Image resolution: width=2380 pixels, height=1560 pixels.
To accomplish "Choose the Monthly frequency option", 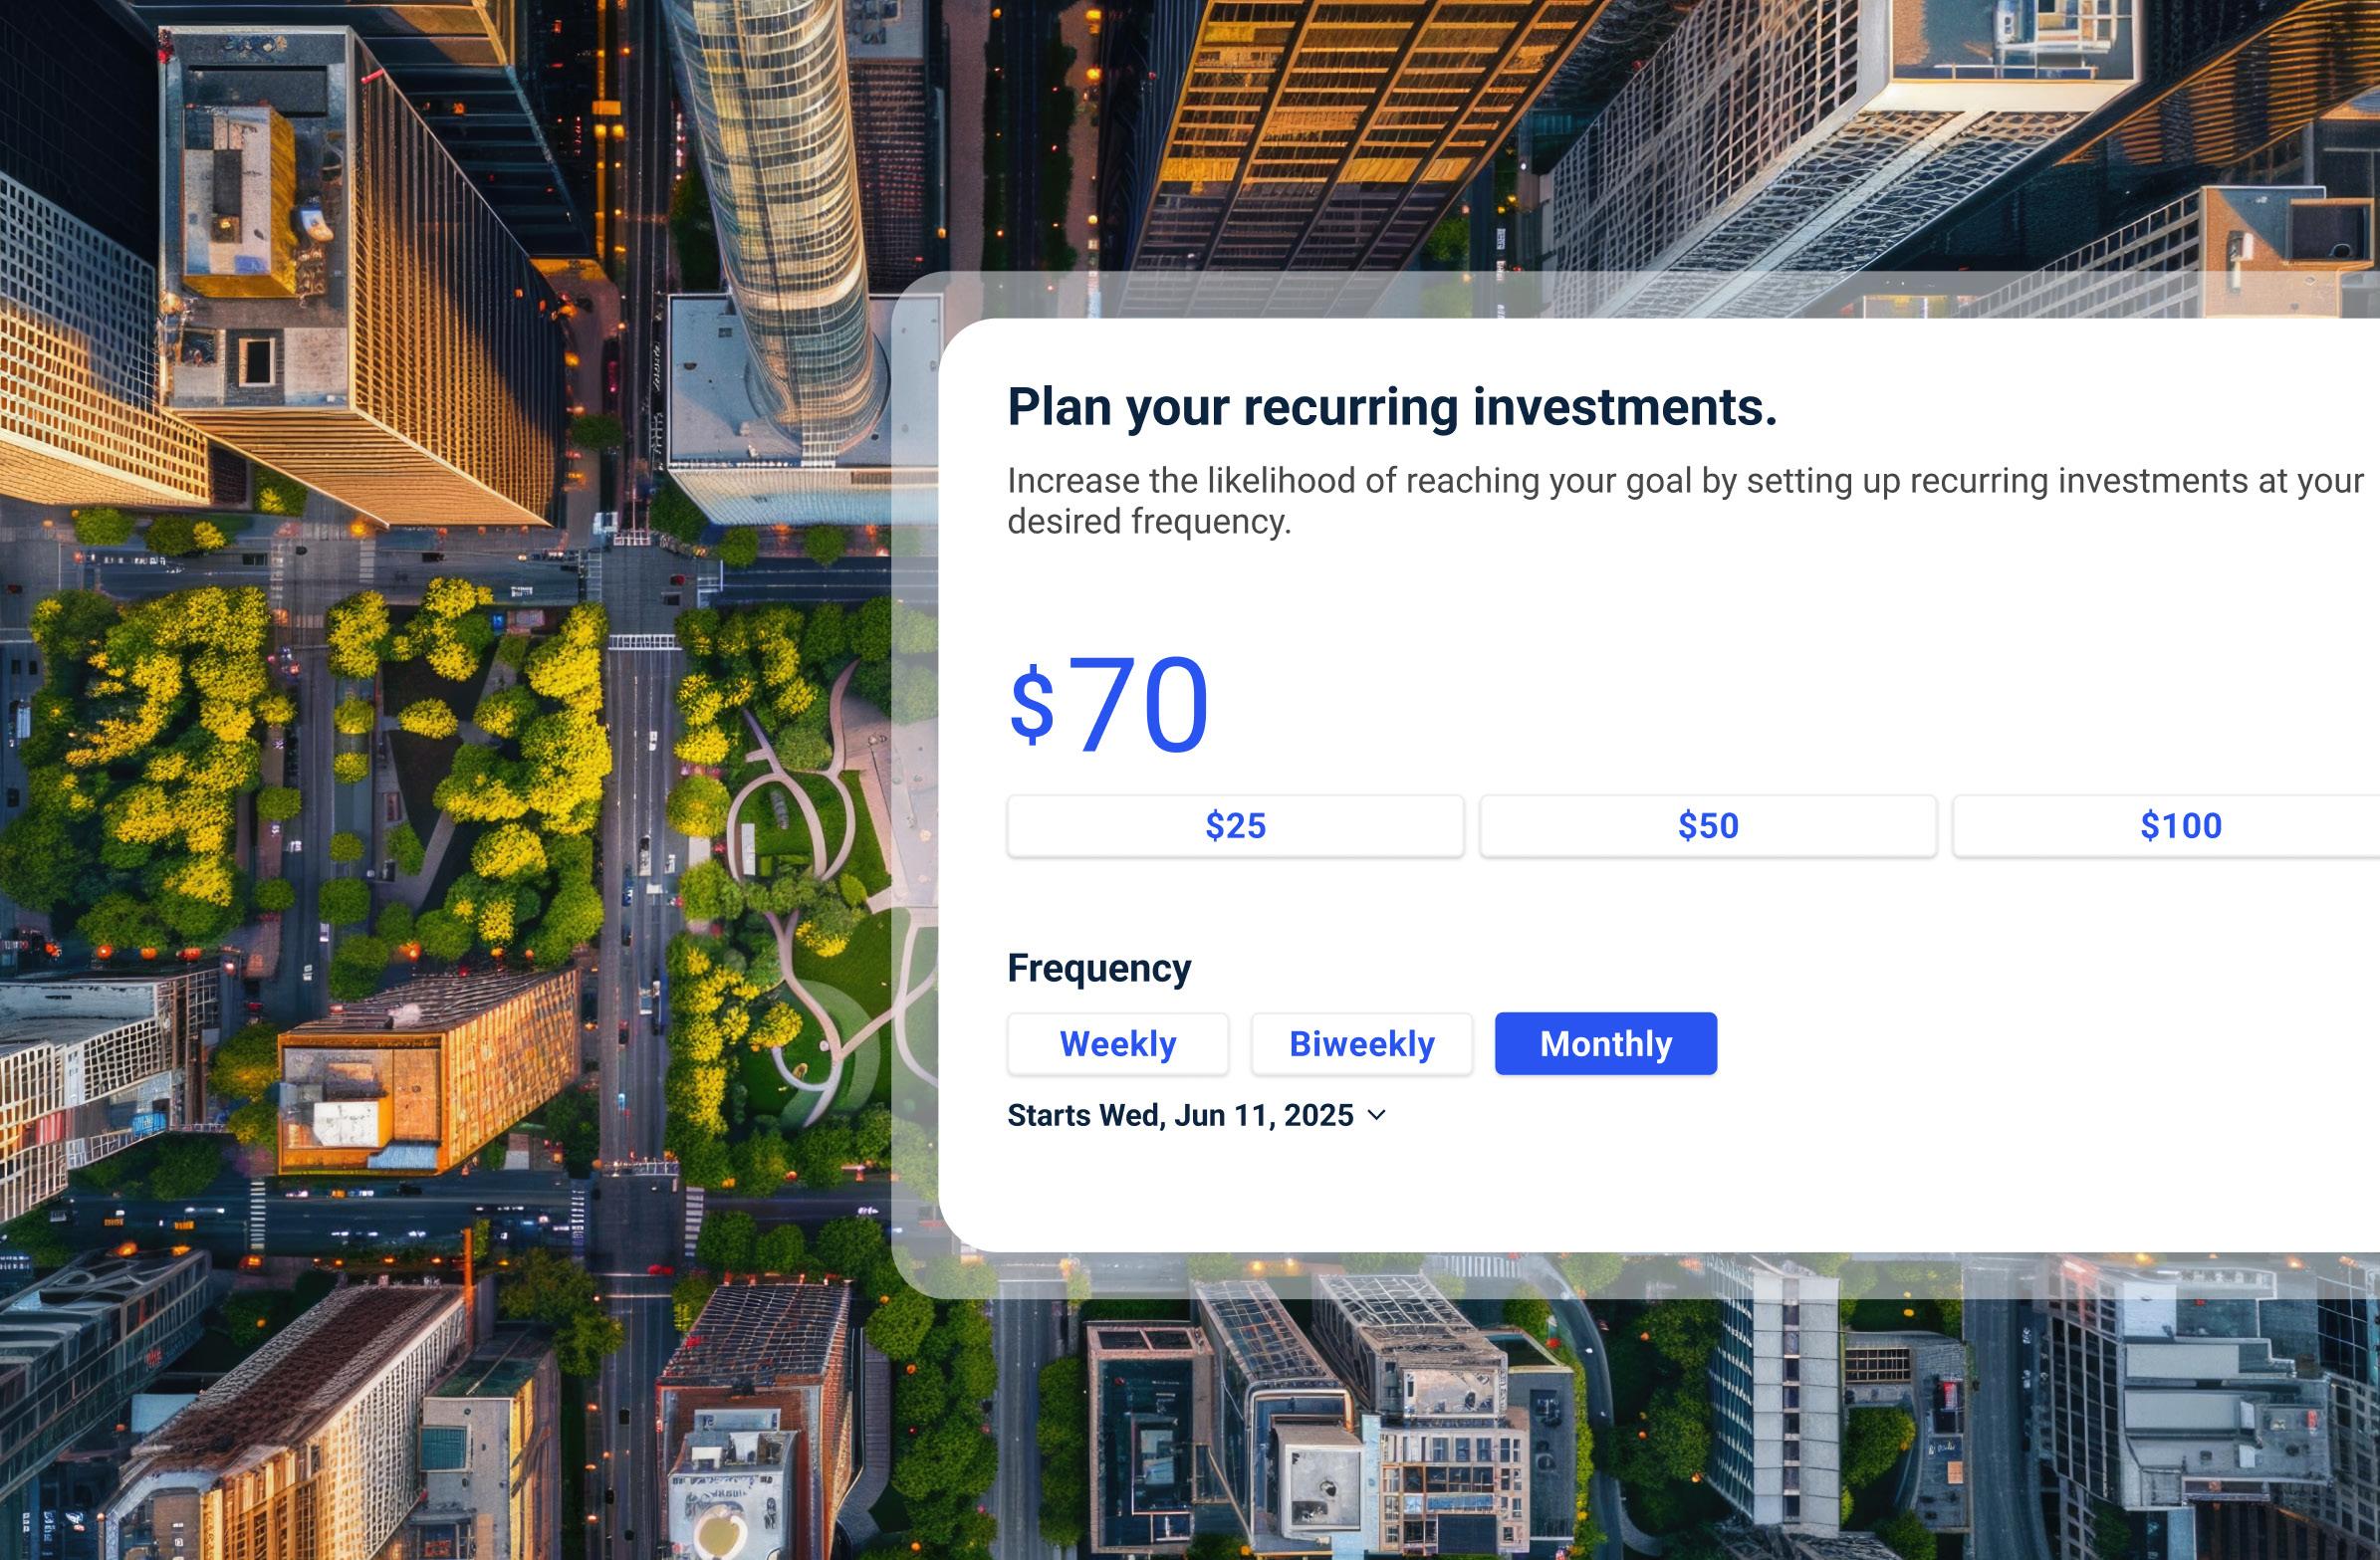I will 1605,1044.
